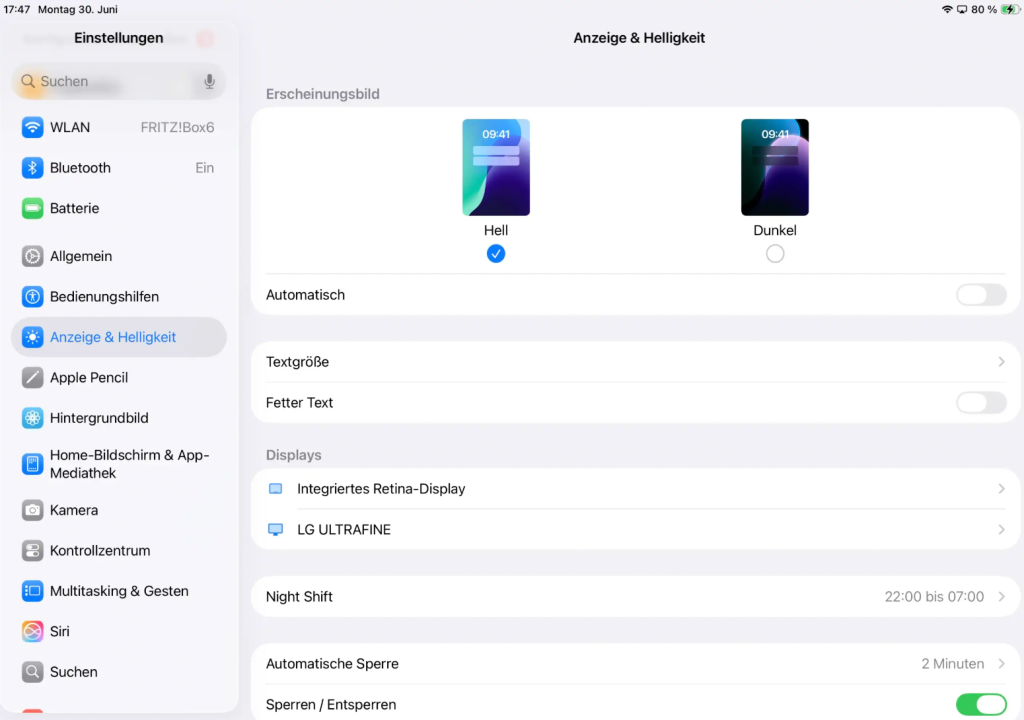Enable the Automatisch appearance toggle
The image size is (1024, 720).
(x=981, y=295)
